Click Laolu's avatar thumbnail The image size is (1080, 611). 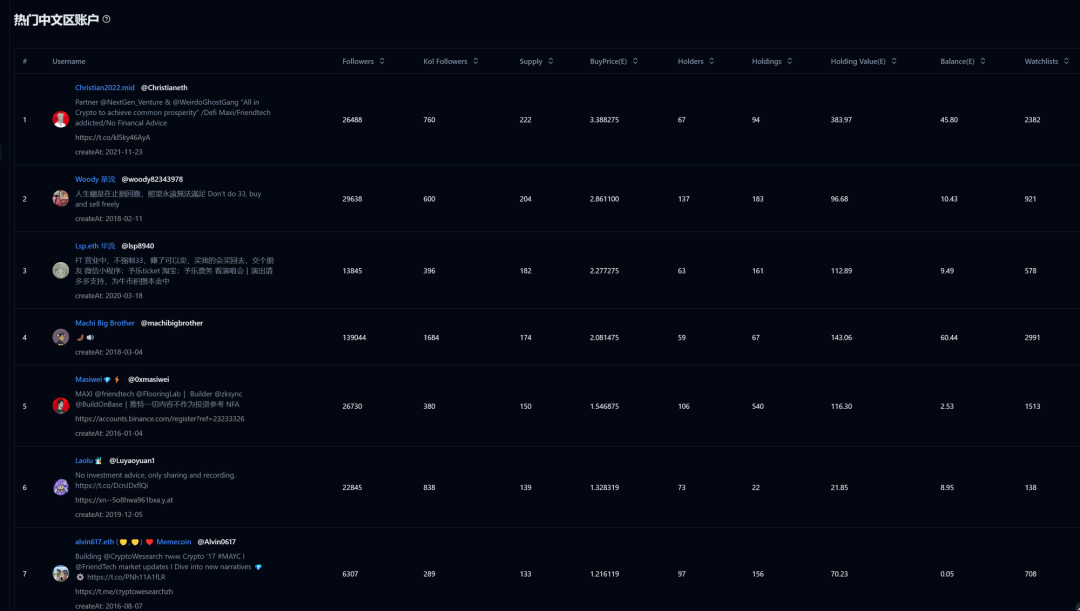coord(60,488)
